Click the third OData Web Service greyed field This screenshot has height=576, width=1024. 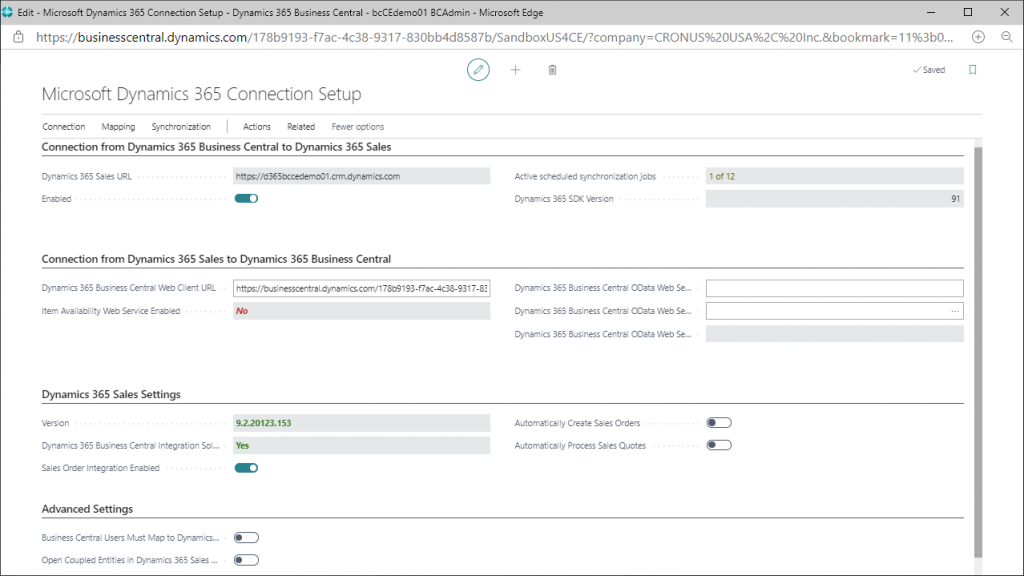[x=834, y=334]
